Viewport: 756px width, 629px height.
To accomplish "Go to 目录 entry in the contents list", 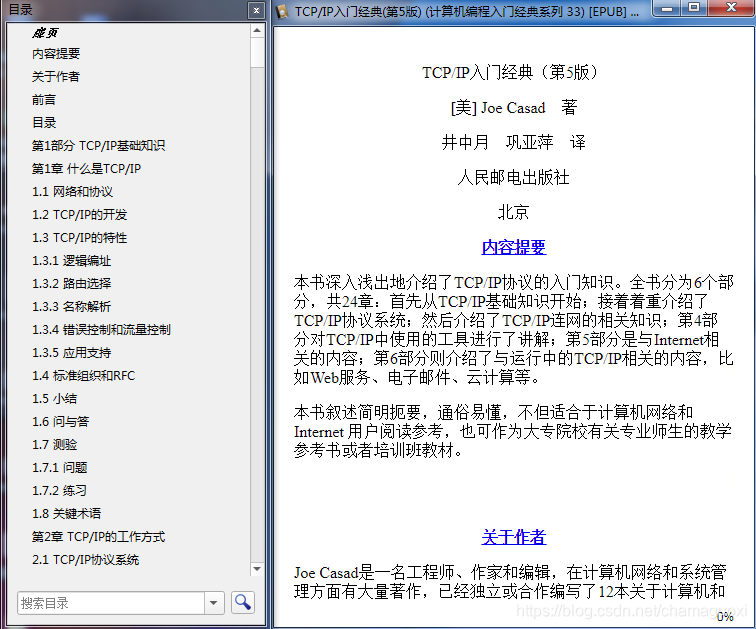I will point(44,122).
